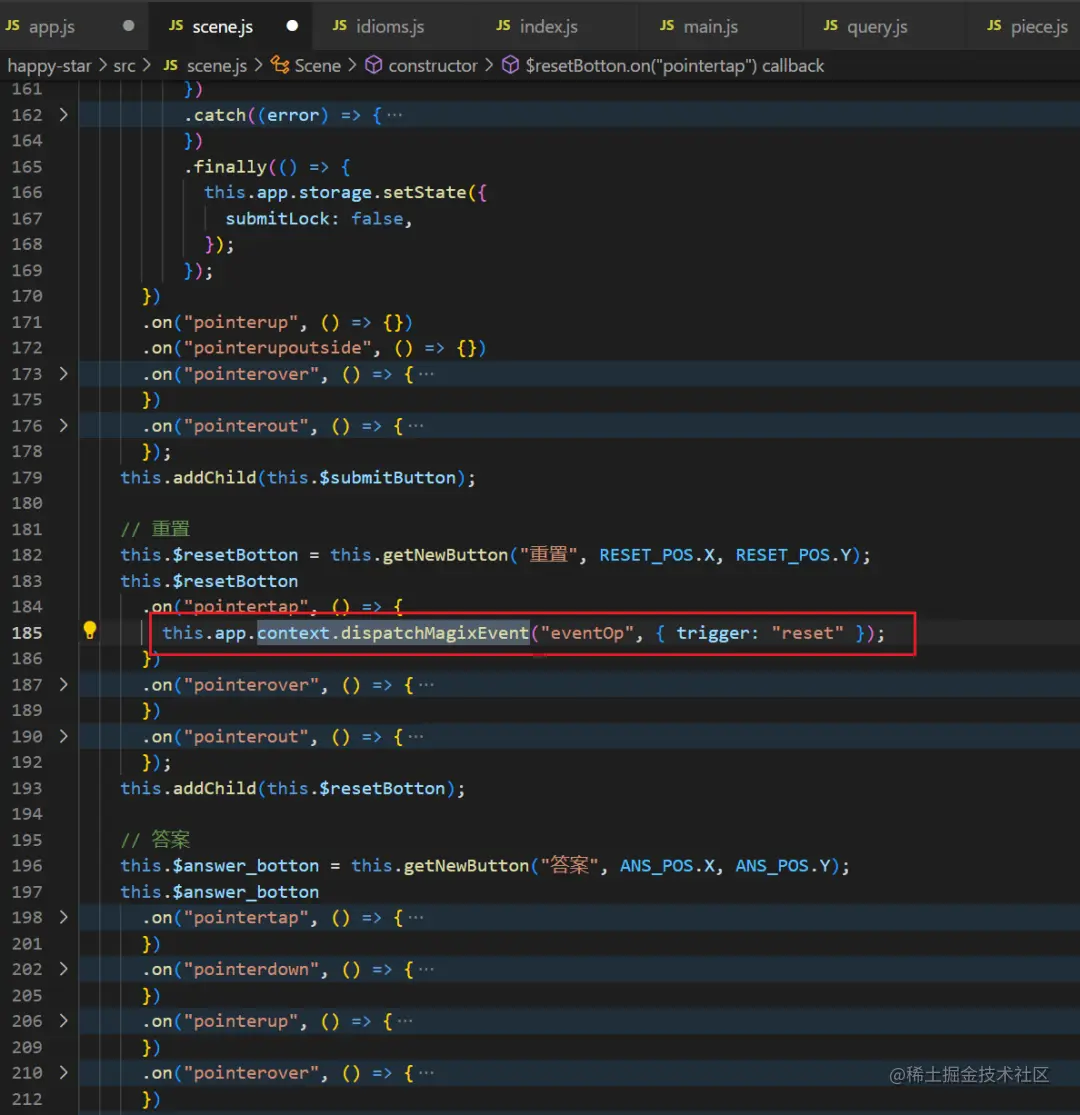This screenshot has height=1115, width=1080.
Task: Open the idioms.js tab
Action: click(390, 26)
